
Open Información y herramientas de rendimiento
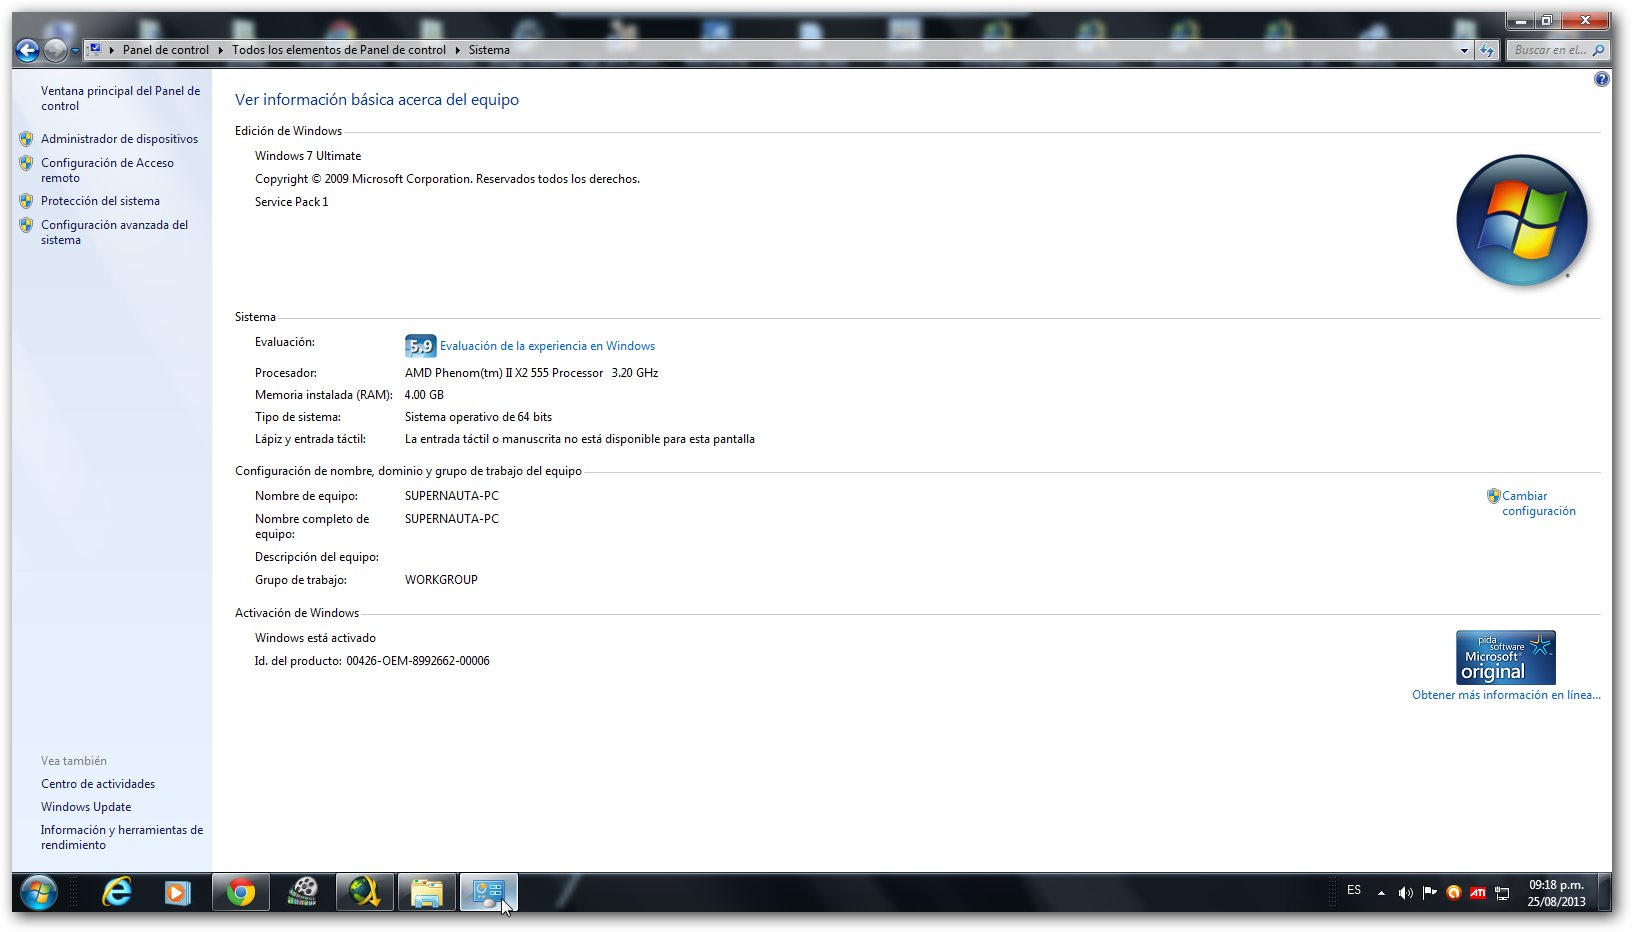click(122, 837)
